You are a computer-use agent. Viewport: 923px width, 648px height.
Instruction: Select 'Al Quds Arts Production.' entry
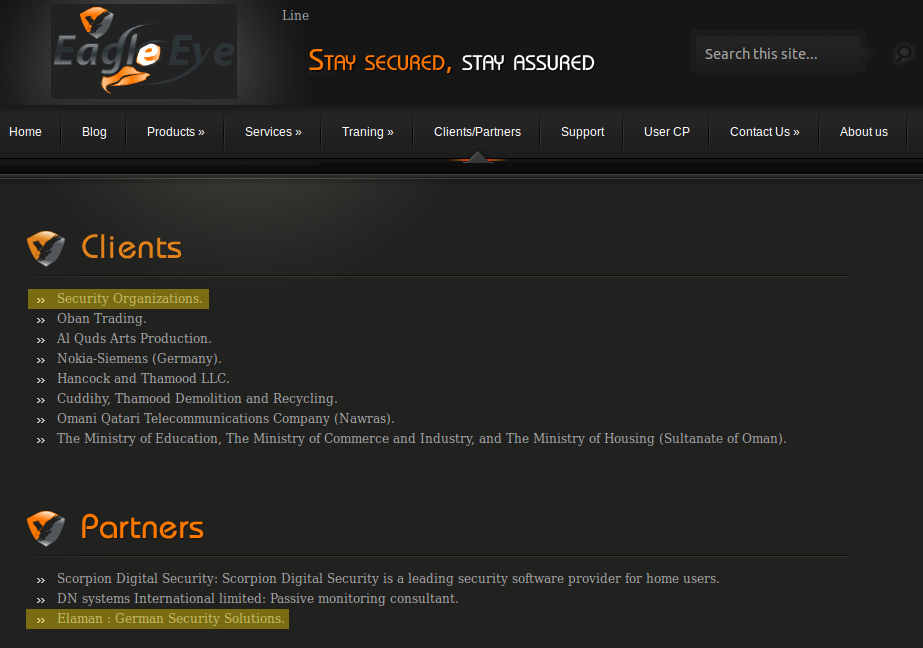(134, 339)
